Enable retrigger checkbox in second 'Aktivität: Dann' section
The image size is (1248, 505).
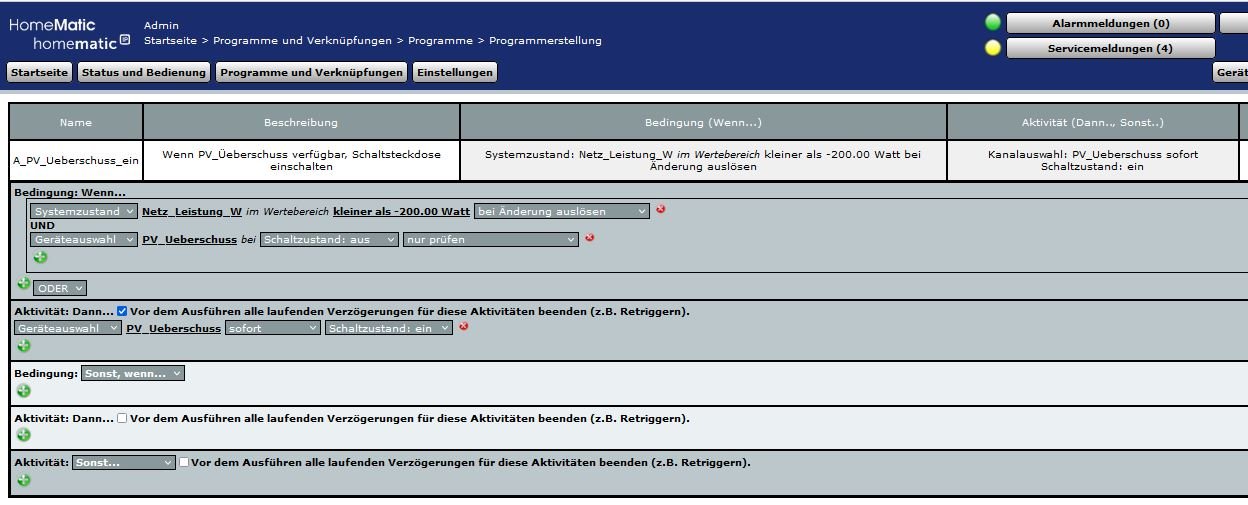[x=122, y=418]
